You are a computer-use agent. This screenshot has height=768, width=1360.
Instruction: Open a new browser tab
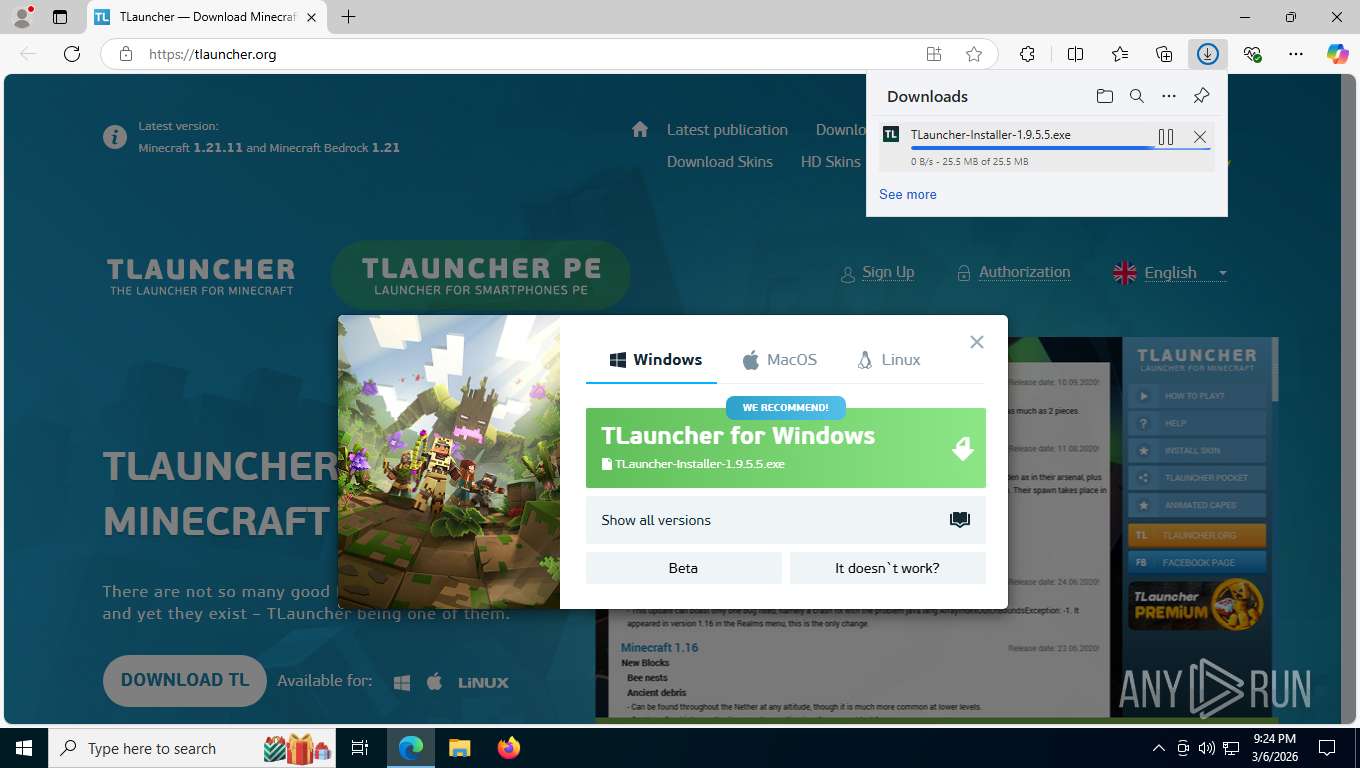click(348, 17)
